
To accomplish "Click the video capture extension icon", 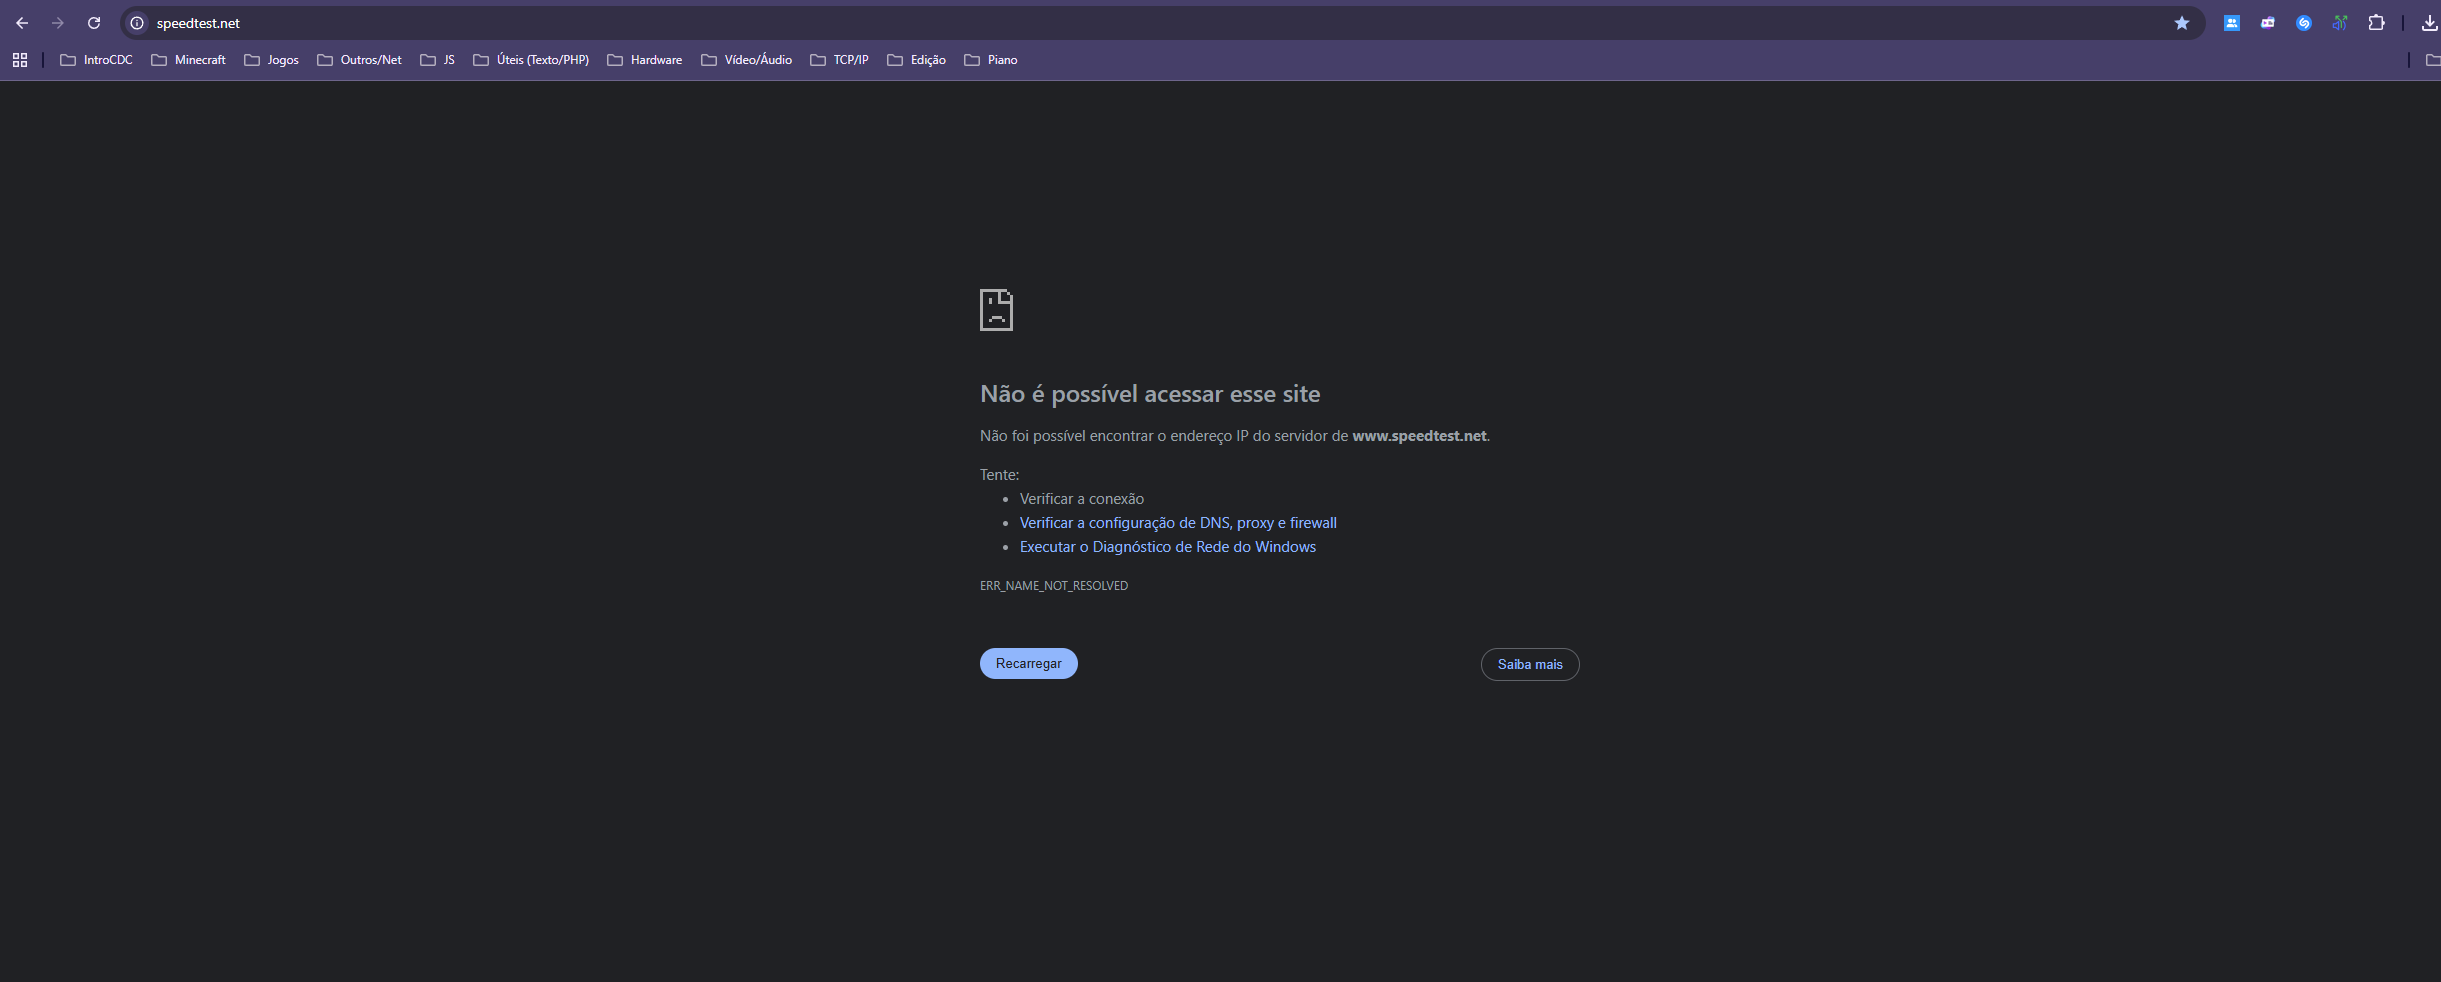I will coord(2267,22).
